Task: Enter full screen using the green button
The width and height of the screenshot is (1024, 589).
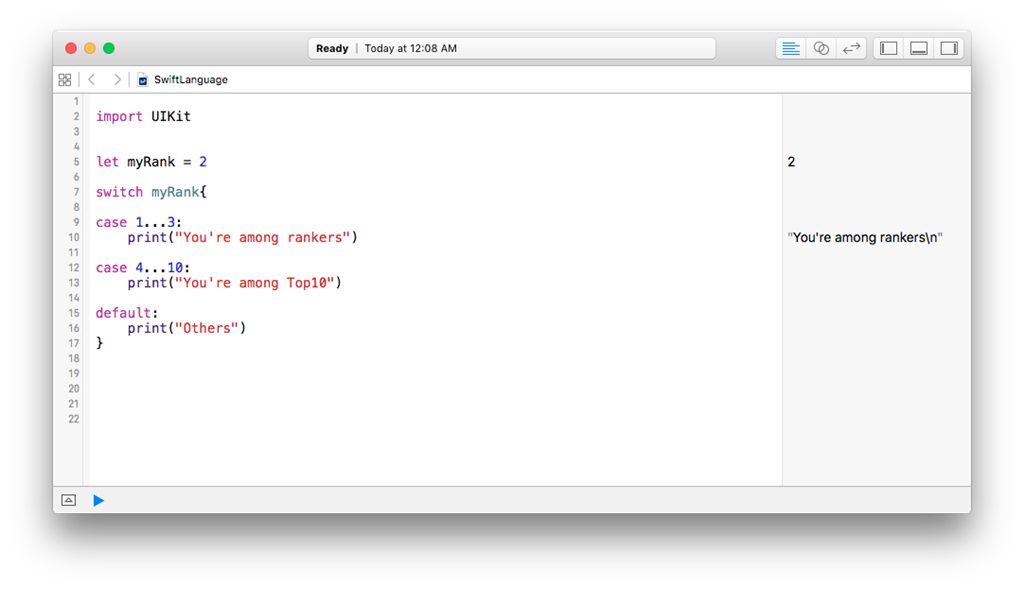Action: pyautogui.click(x=109, y=48)
